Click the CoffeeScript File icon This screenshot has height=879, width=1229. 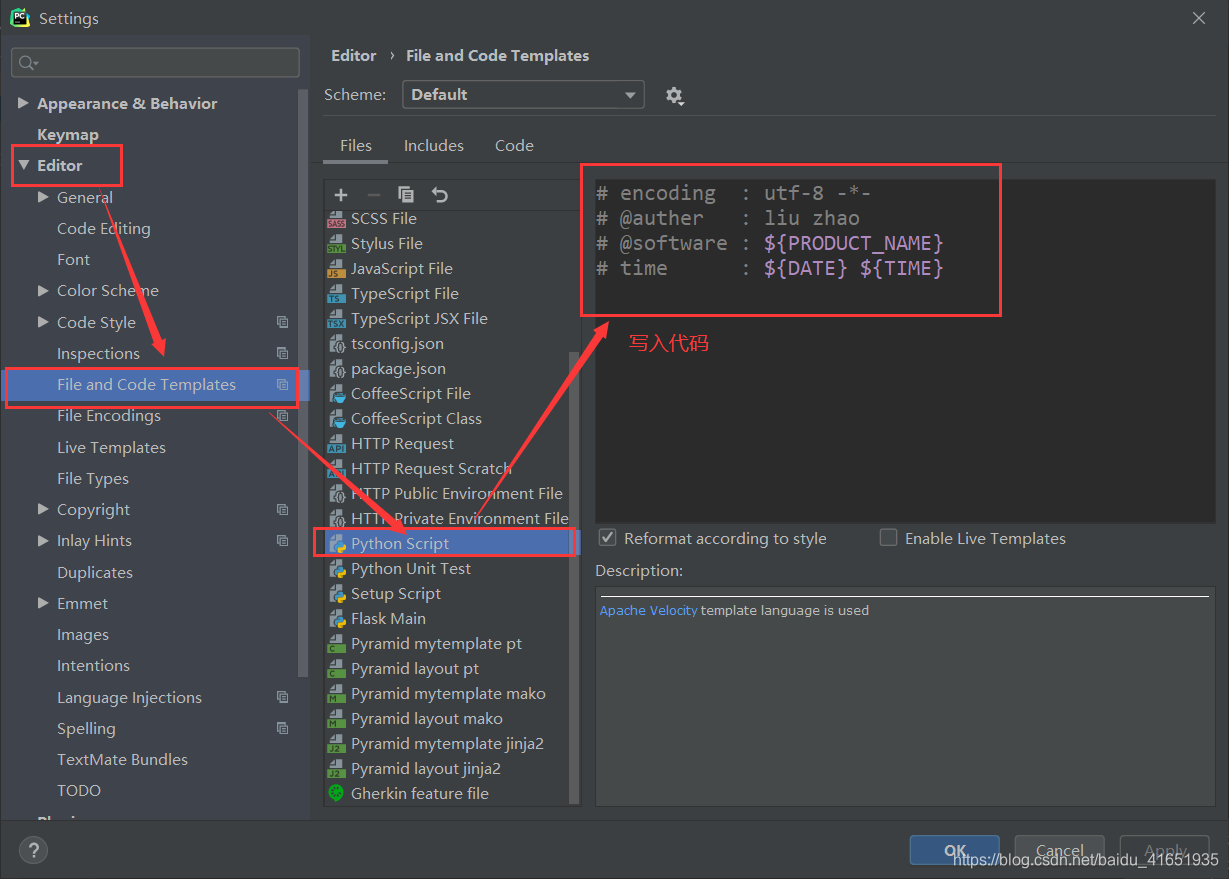[x=337, y=394]
